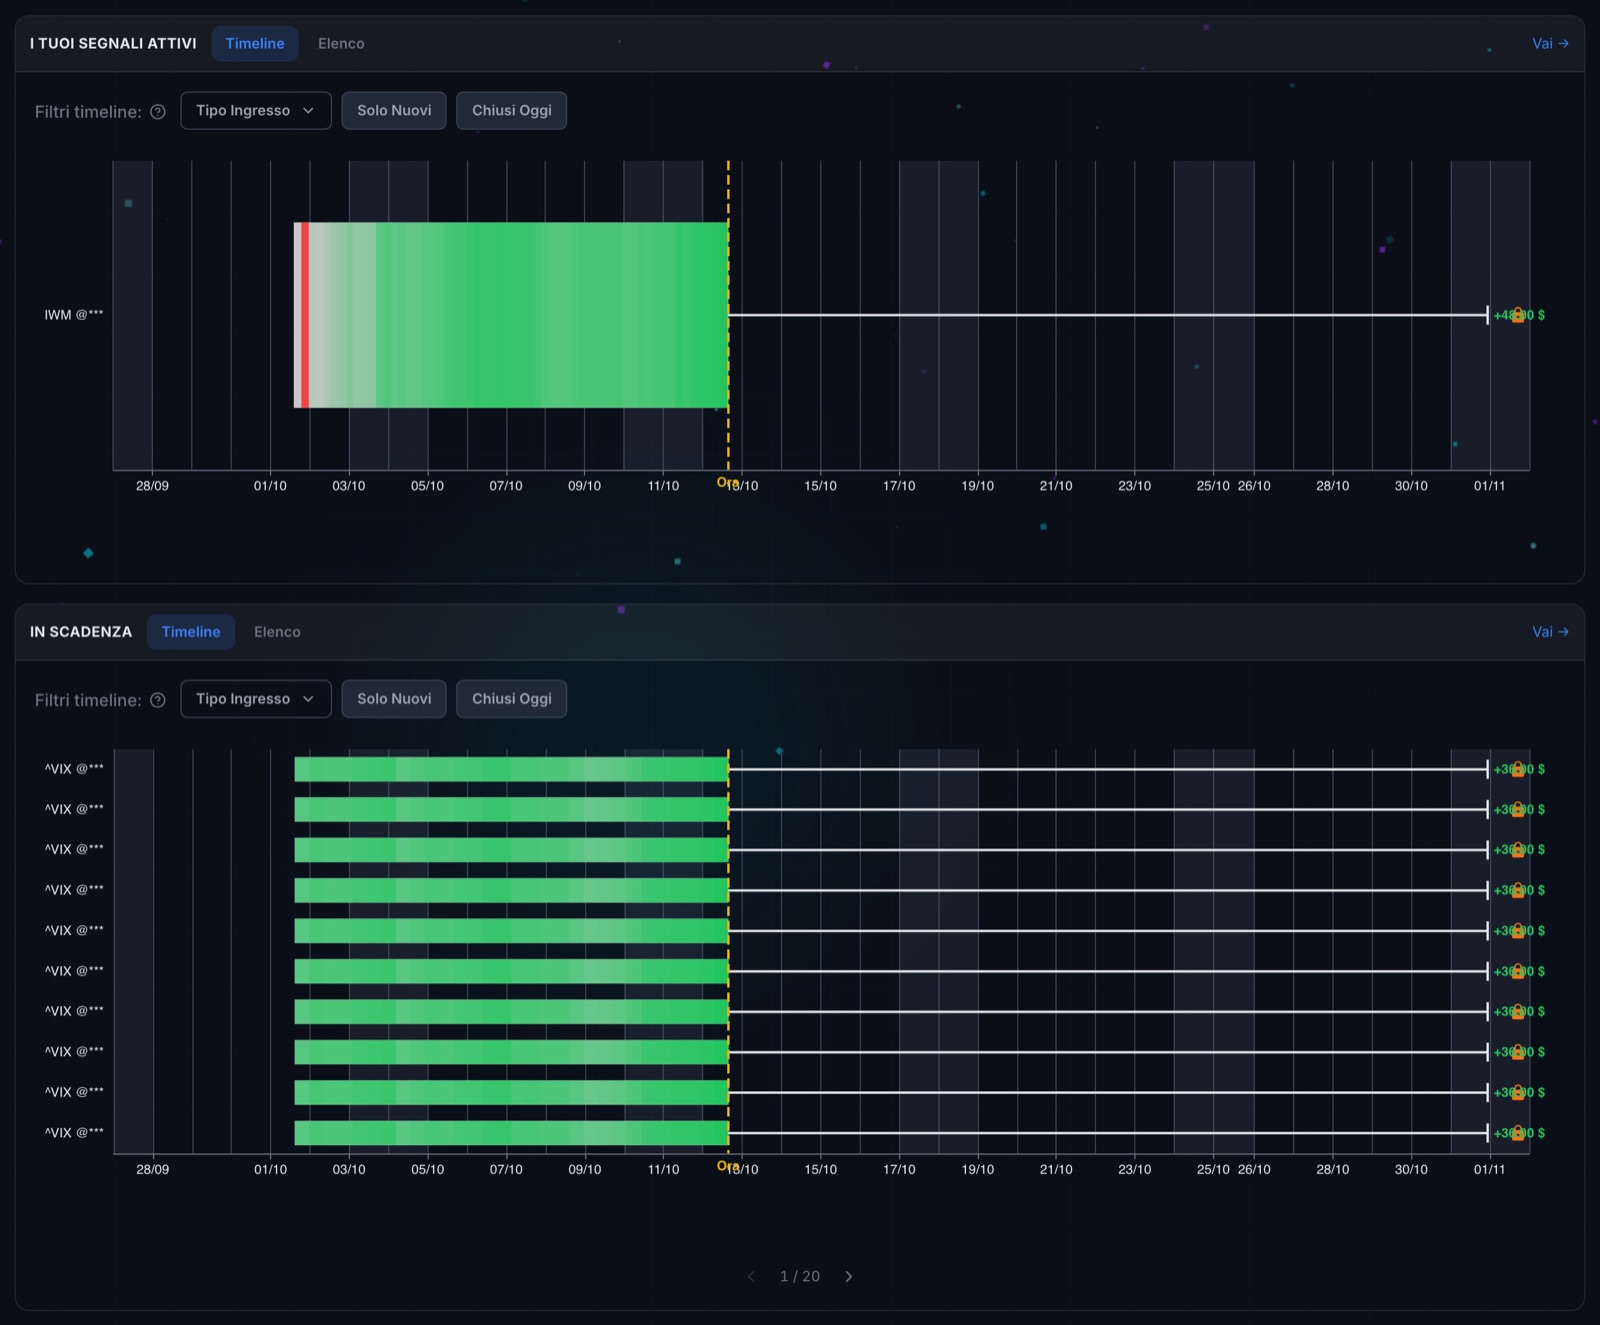Click the white projection line of IWM signal
This screenshot has height=1325, width=1600.
tap(1108, 315)
